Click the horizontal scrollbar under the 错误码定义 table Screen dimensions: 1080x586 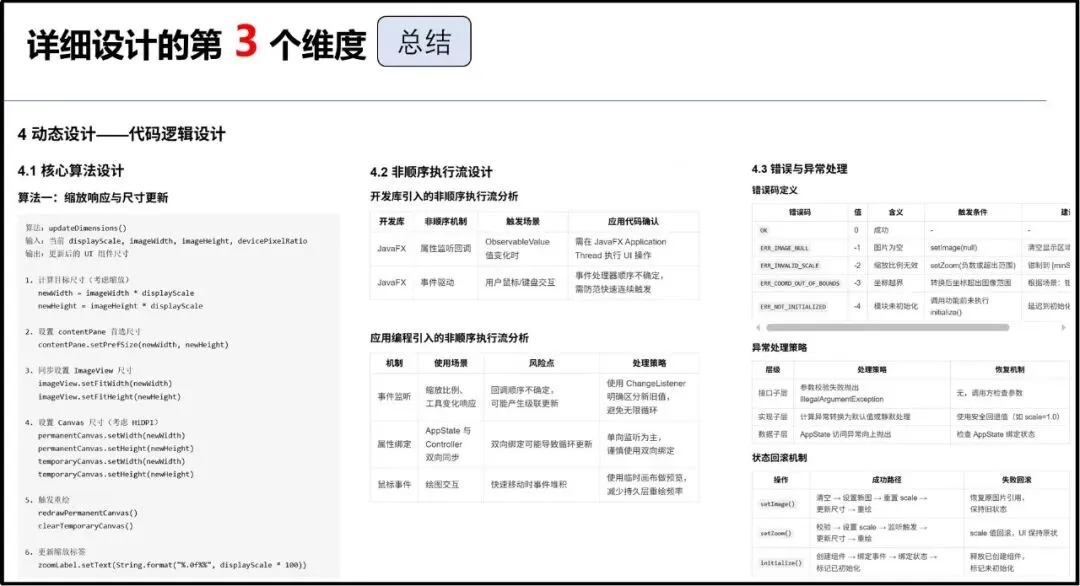click(887, 328)
